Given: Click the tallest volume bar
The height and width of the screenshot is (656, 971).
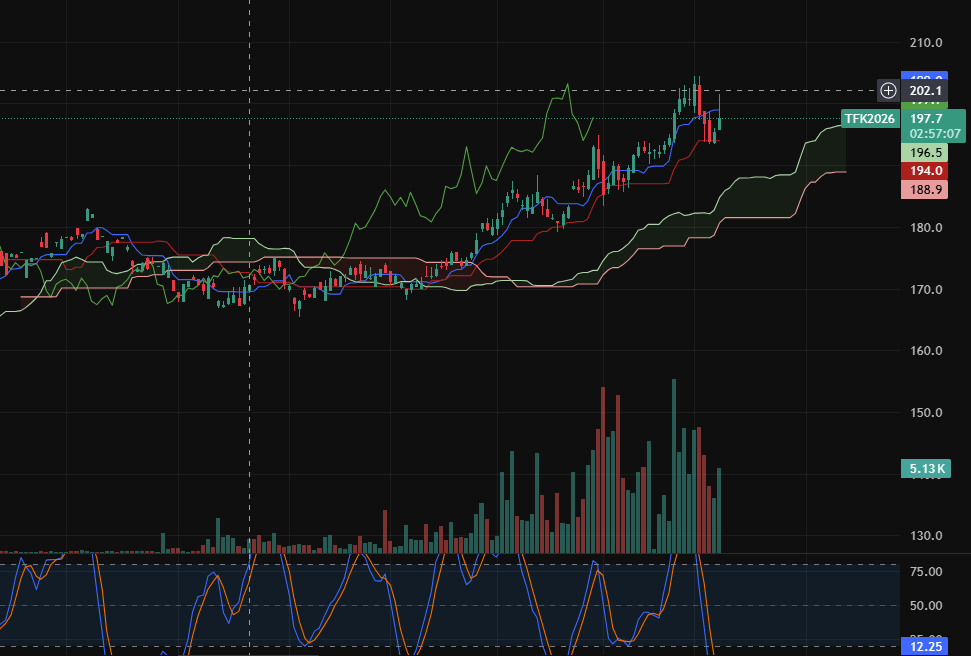Looking at the screenshot, I should pos(674,470).
